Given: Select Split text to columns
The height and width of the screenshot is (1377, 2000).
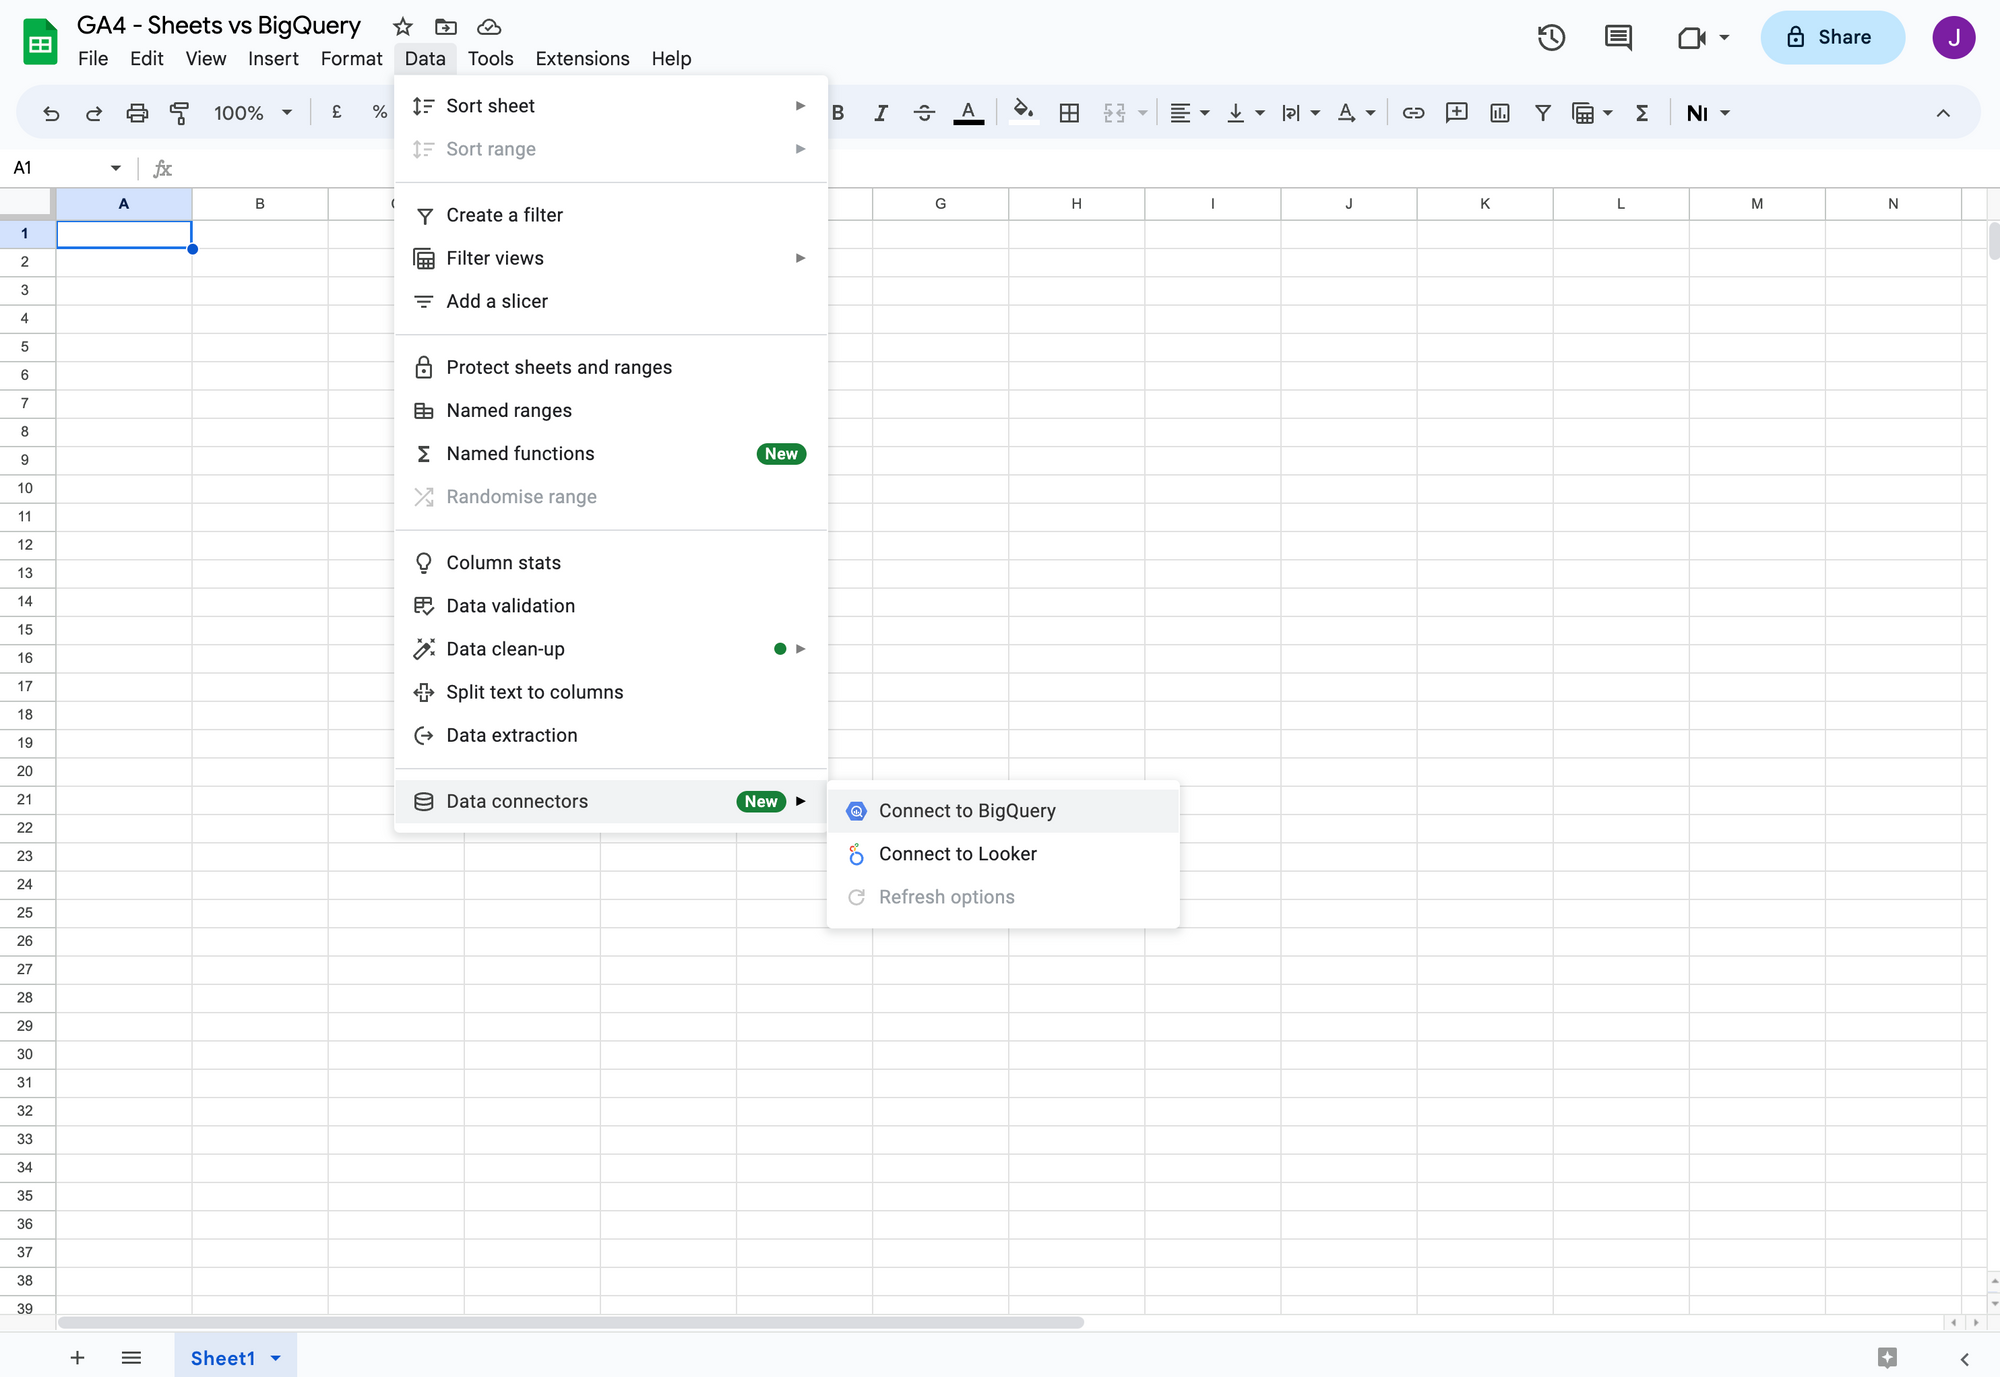Looking at the screenshot, I should 611,691.
